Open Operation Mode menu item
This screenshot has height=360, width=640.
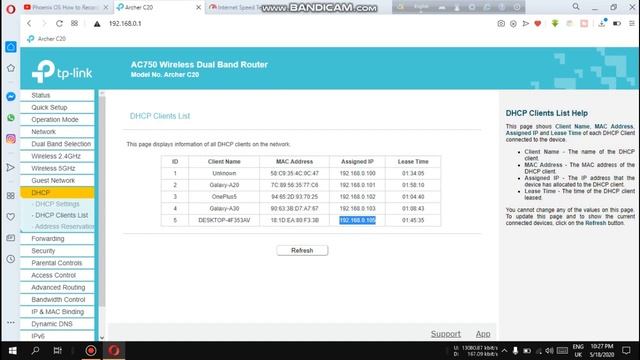tap(57, 120)
